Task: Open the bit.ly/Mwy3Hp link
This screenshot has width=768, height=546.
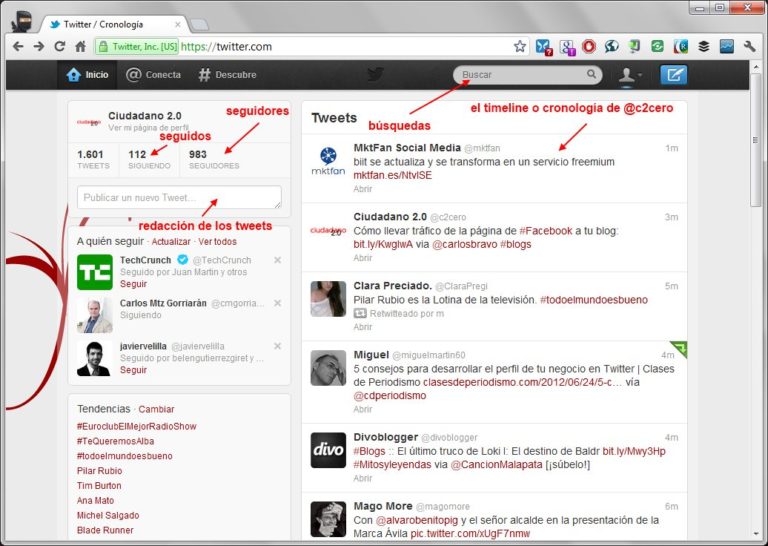Action: click(634, 451)
